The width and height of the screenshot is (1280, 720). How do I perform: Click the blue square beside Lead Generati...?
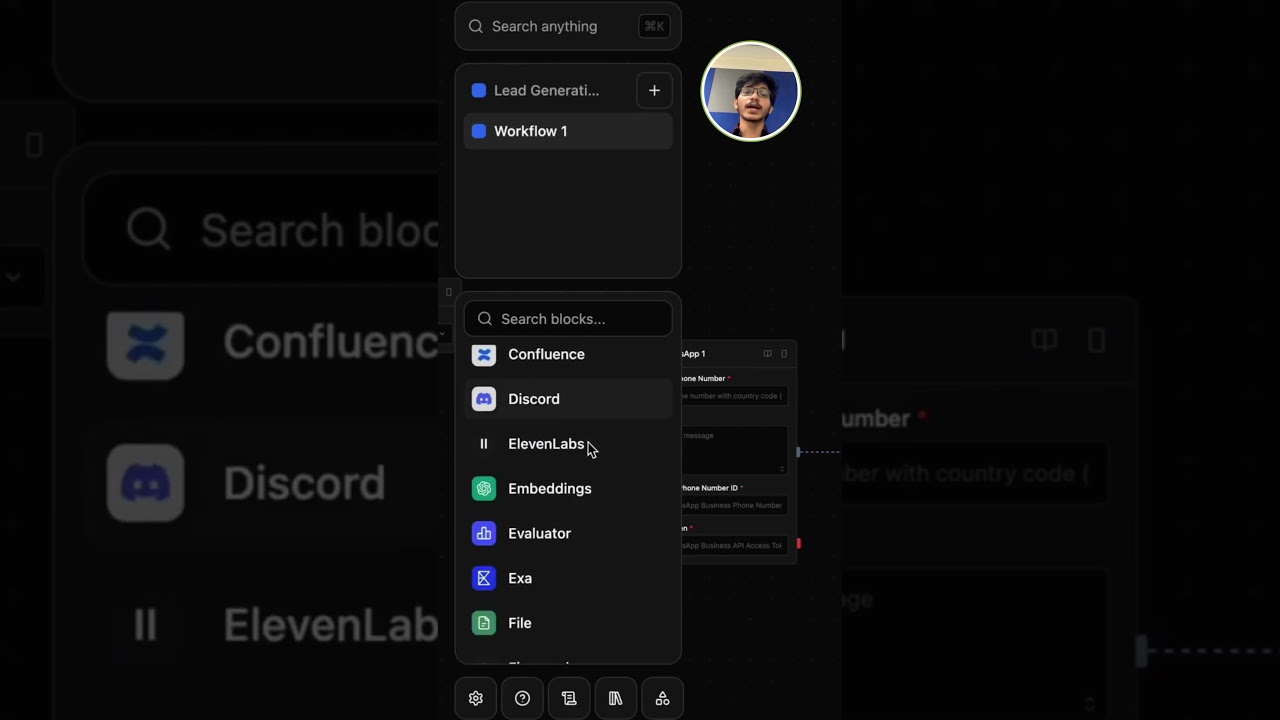coord(479,90)
